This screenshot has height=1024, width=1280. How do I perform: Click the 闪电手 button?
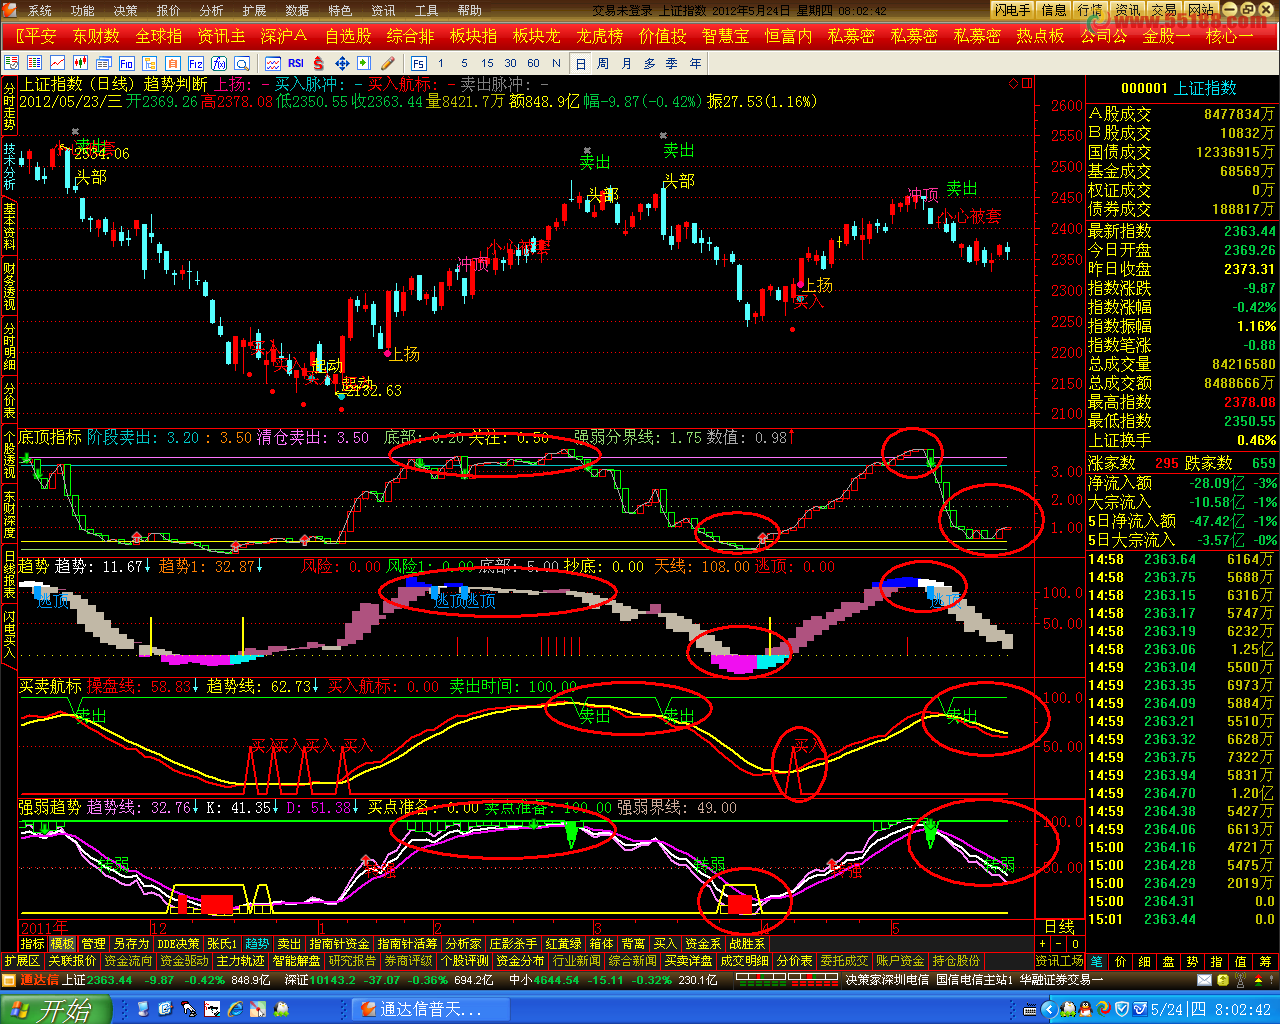(x=1012, y=10)
